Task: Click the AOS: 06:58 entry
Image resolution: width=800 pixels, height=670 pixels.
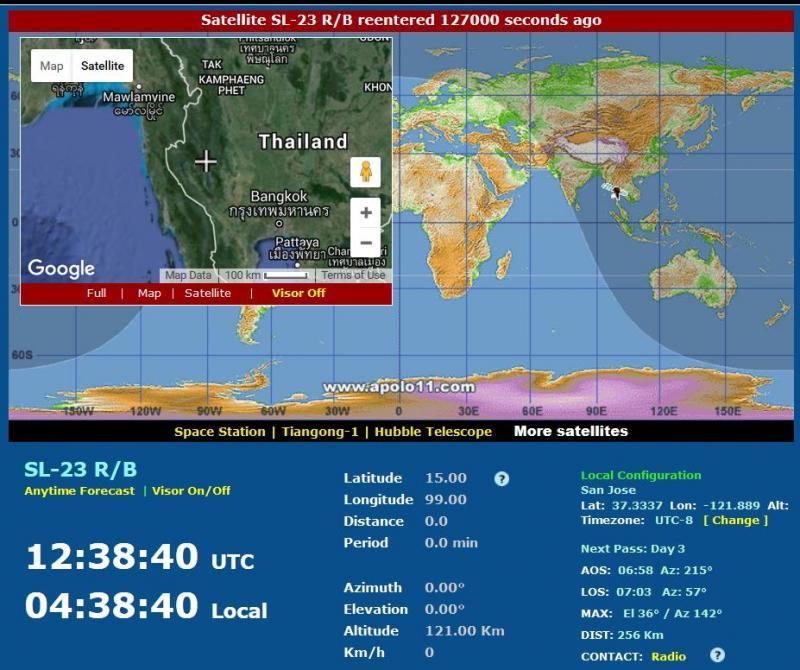Action: [646, 570]
